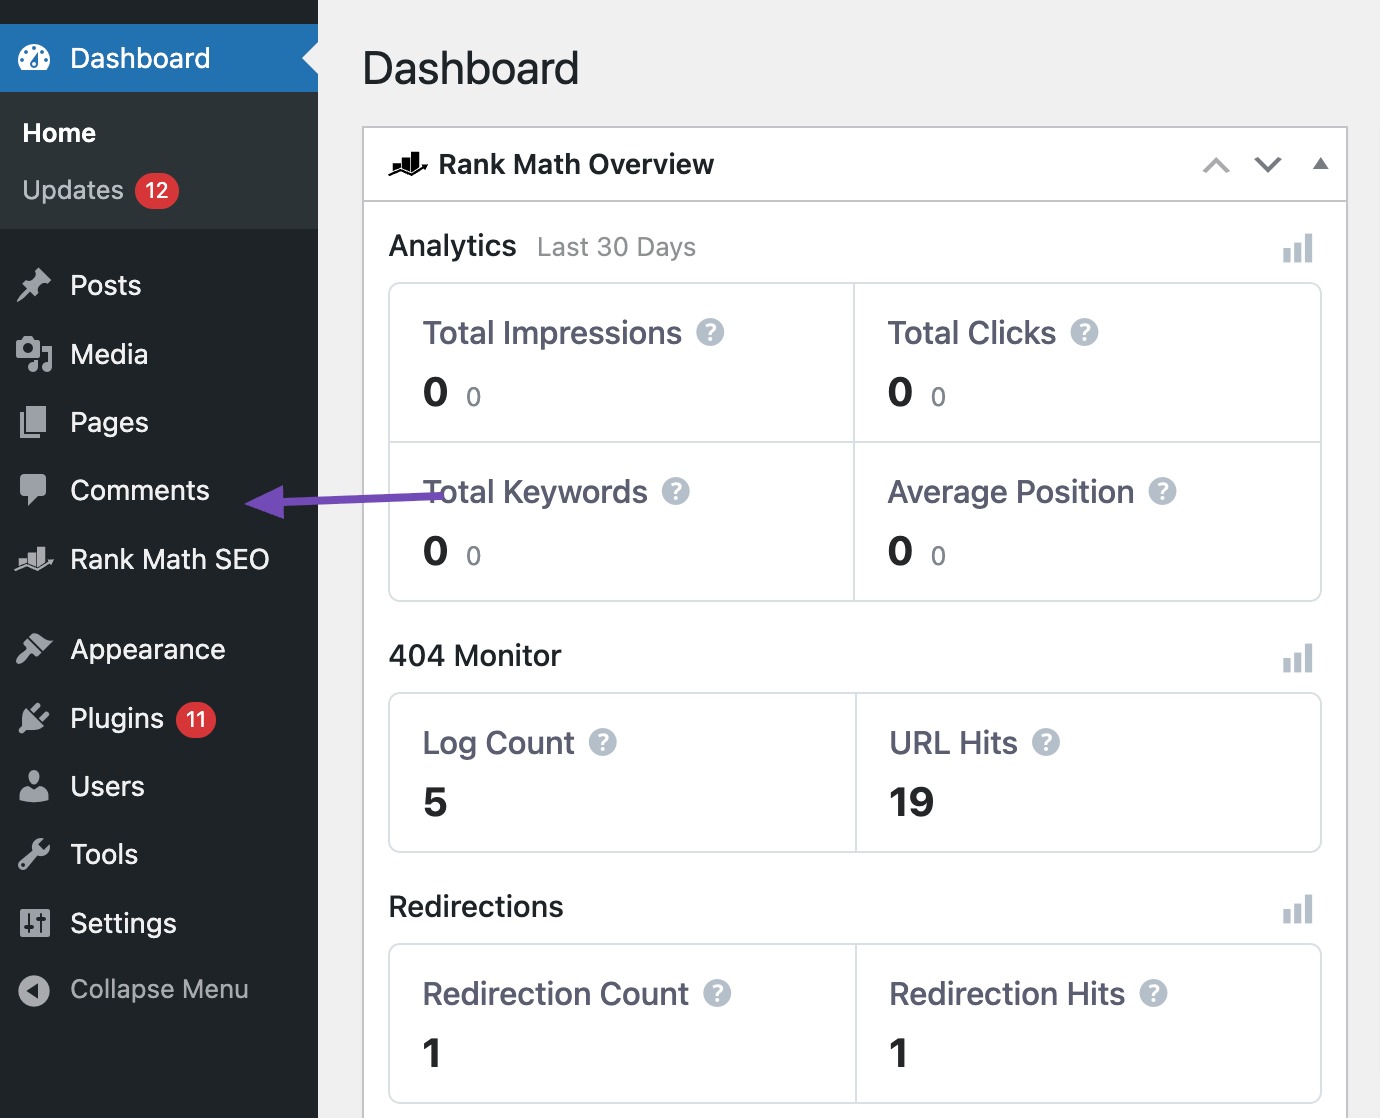Click the help icon beside Average Position
The width and height of the screenshot is (1380, 1118).
point(1162,491)
